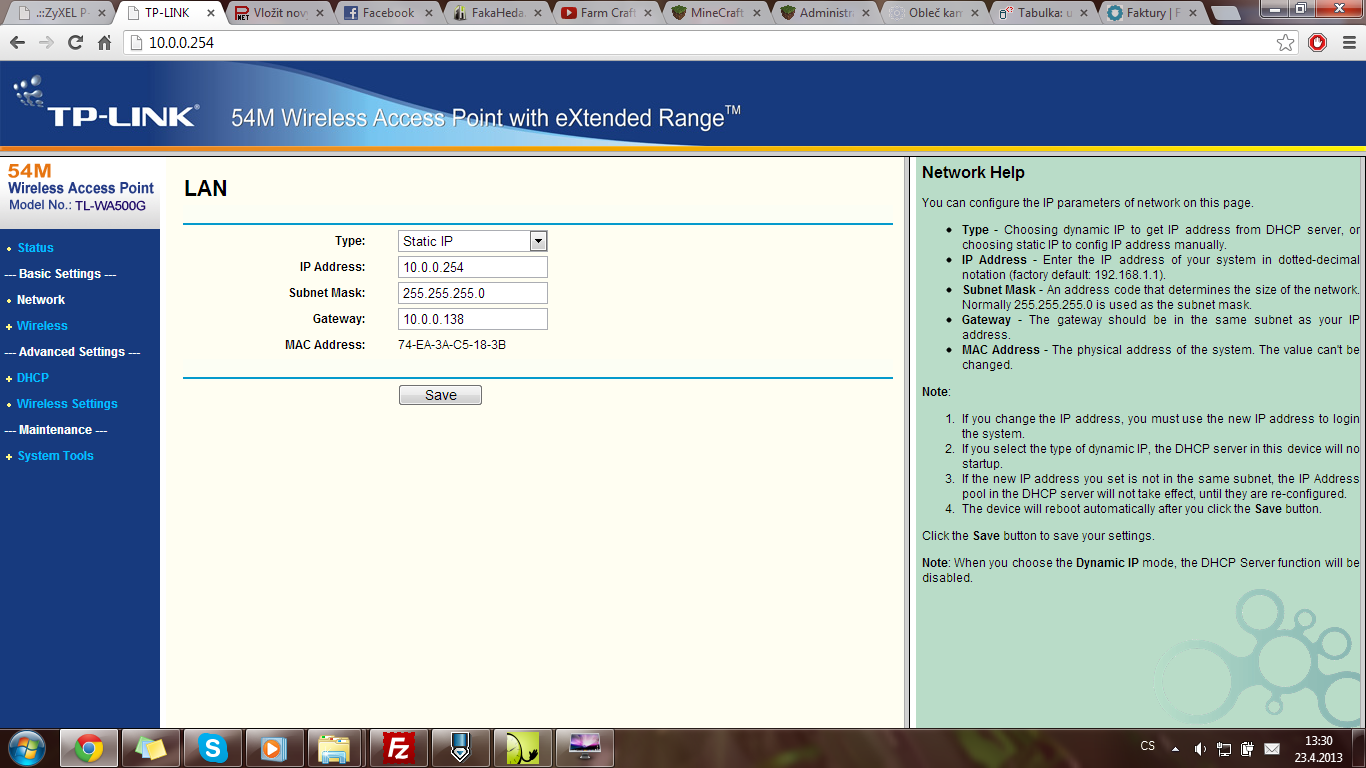Open the Network page
The width and height of the screenshot is (1366, 768).
[41, 300]
